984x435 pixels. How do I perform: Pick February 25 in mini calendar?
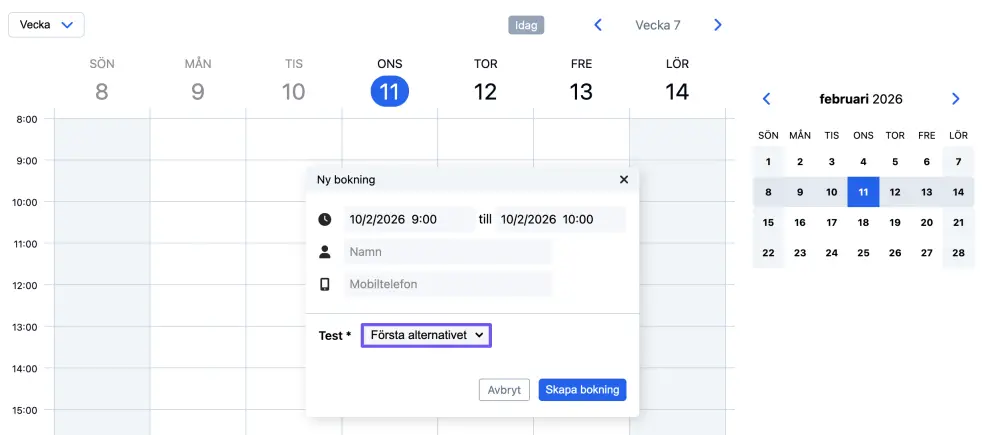pos(863,254)
